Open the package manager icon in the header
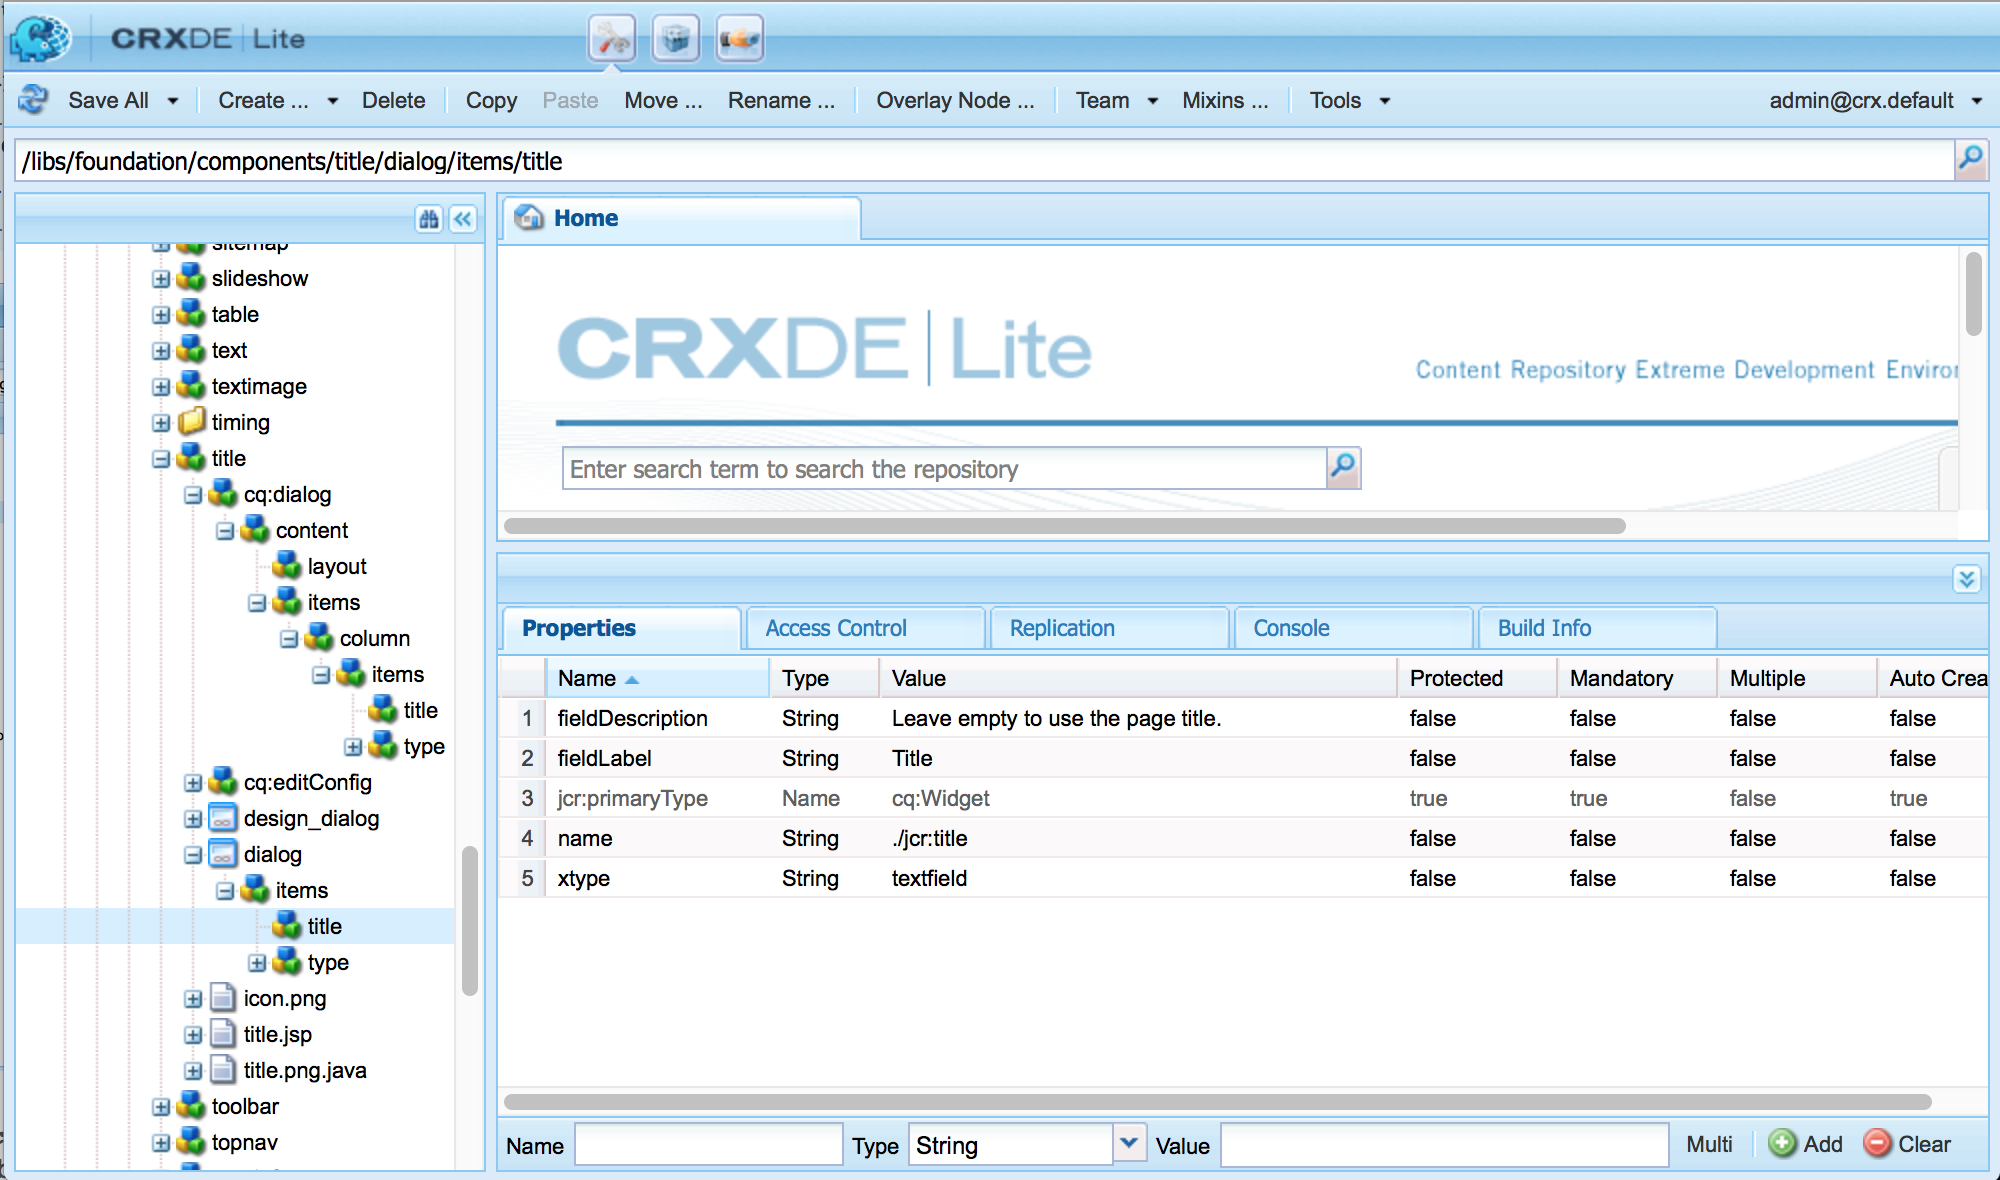Viewport: 2000px width, 1180px height. pos(676,40)
